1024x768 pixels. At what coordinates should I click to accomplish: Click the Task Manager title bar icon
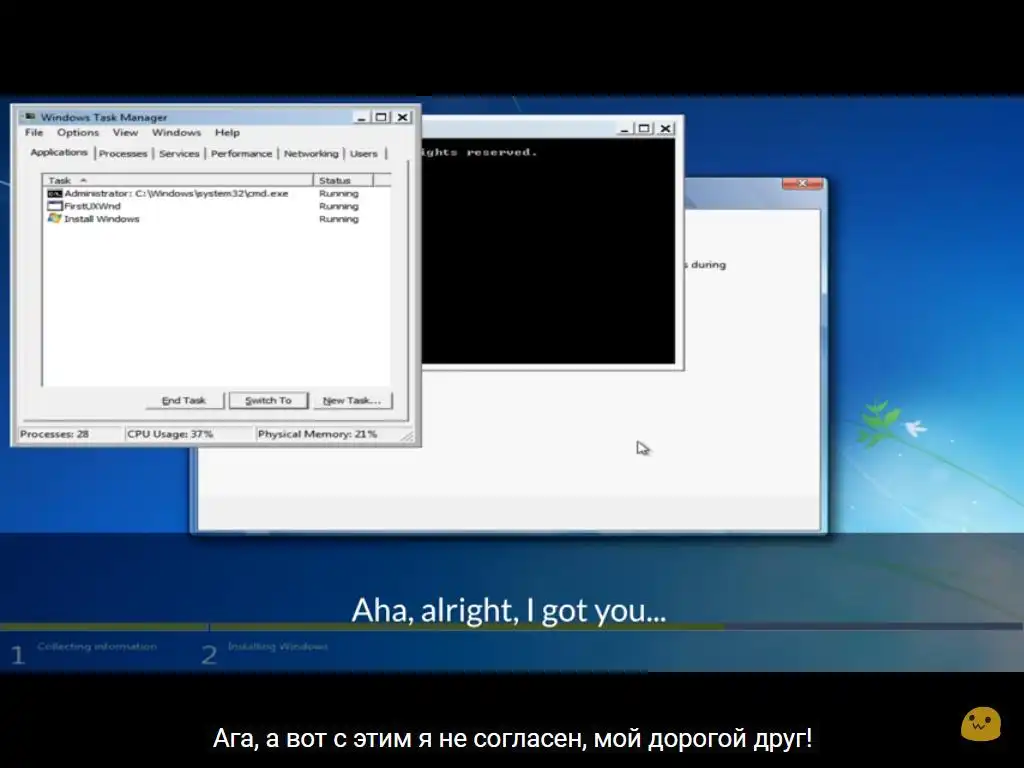tap(29, 117)
